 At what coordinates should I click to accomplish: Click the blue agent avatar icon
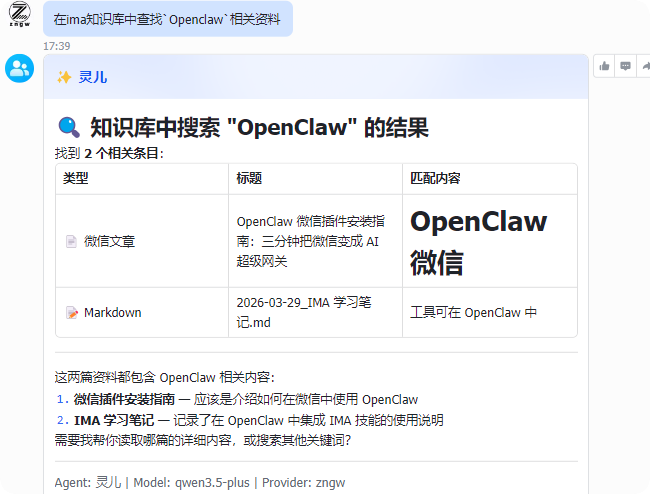click(20, 69)
